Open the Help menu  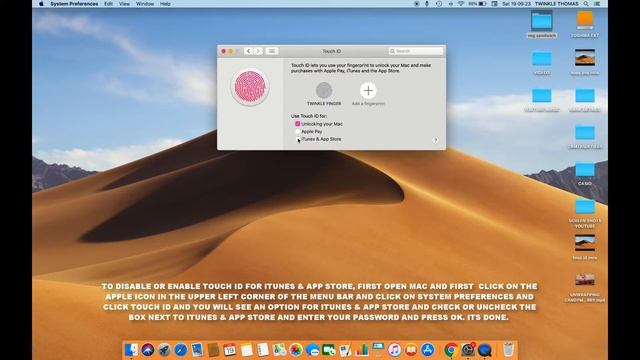[165, 4]
